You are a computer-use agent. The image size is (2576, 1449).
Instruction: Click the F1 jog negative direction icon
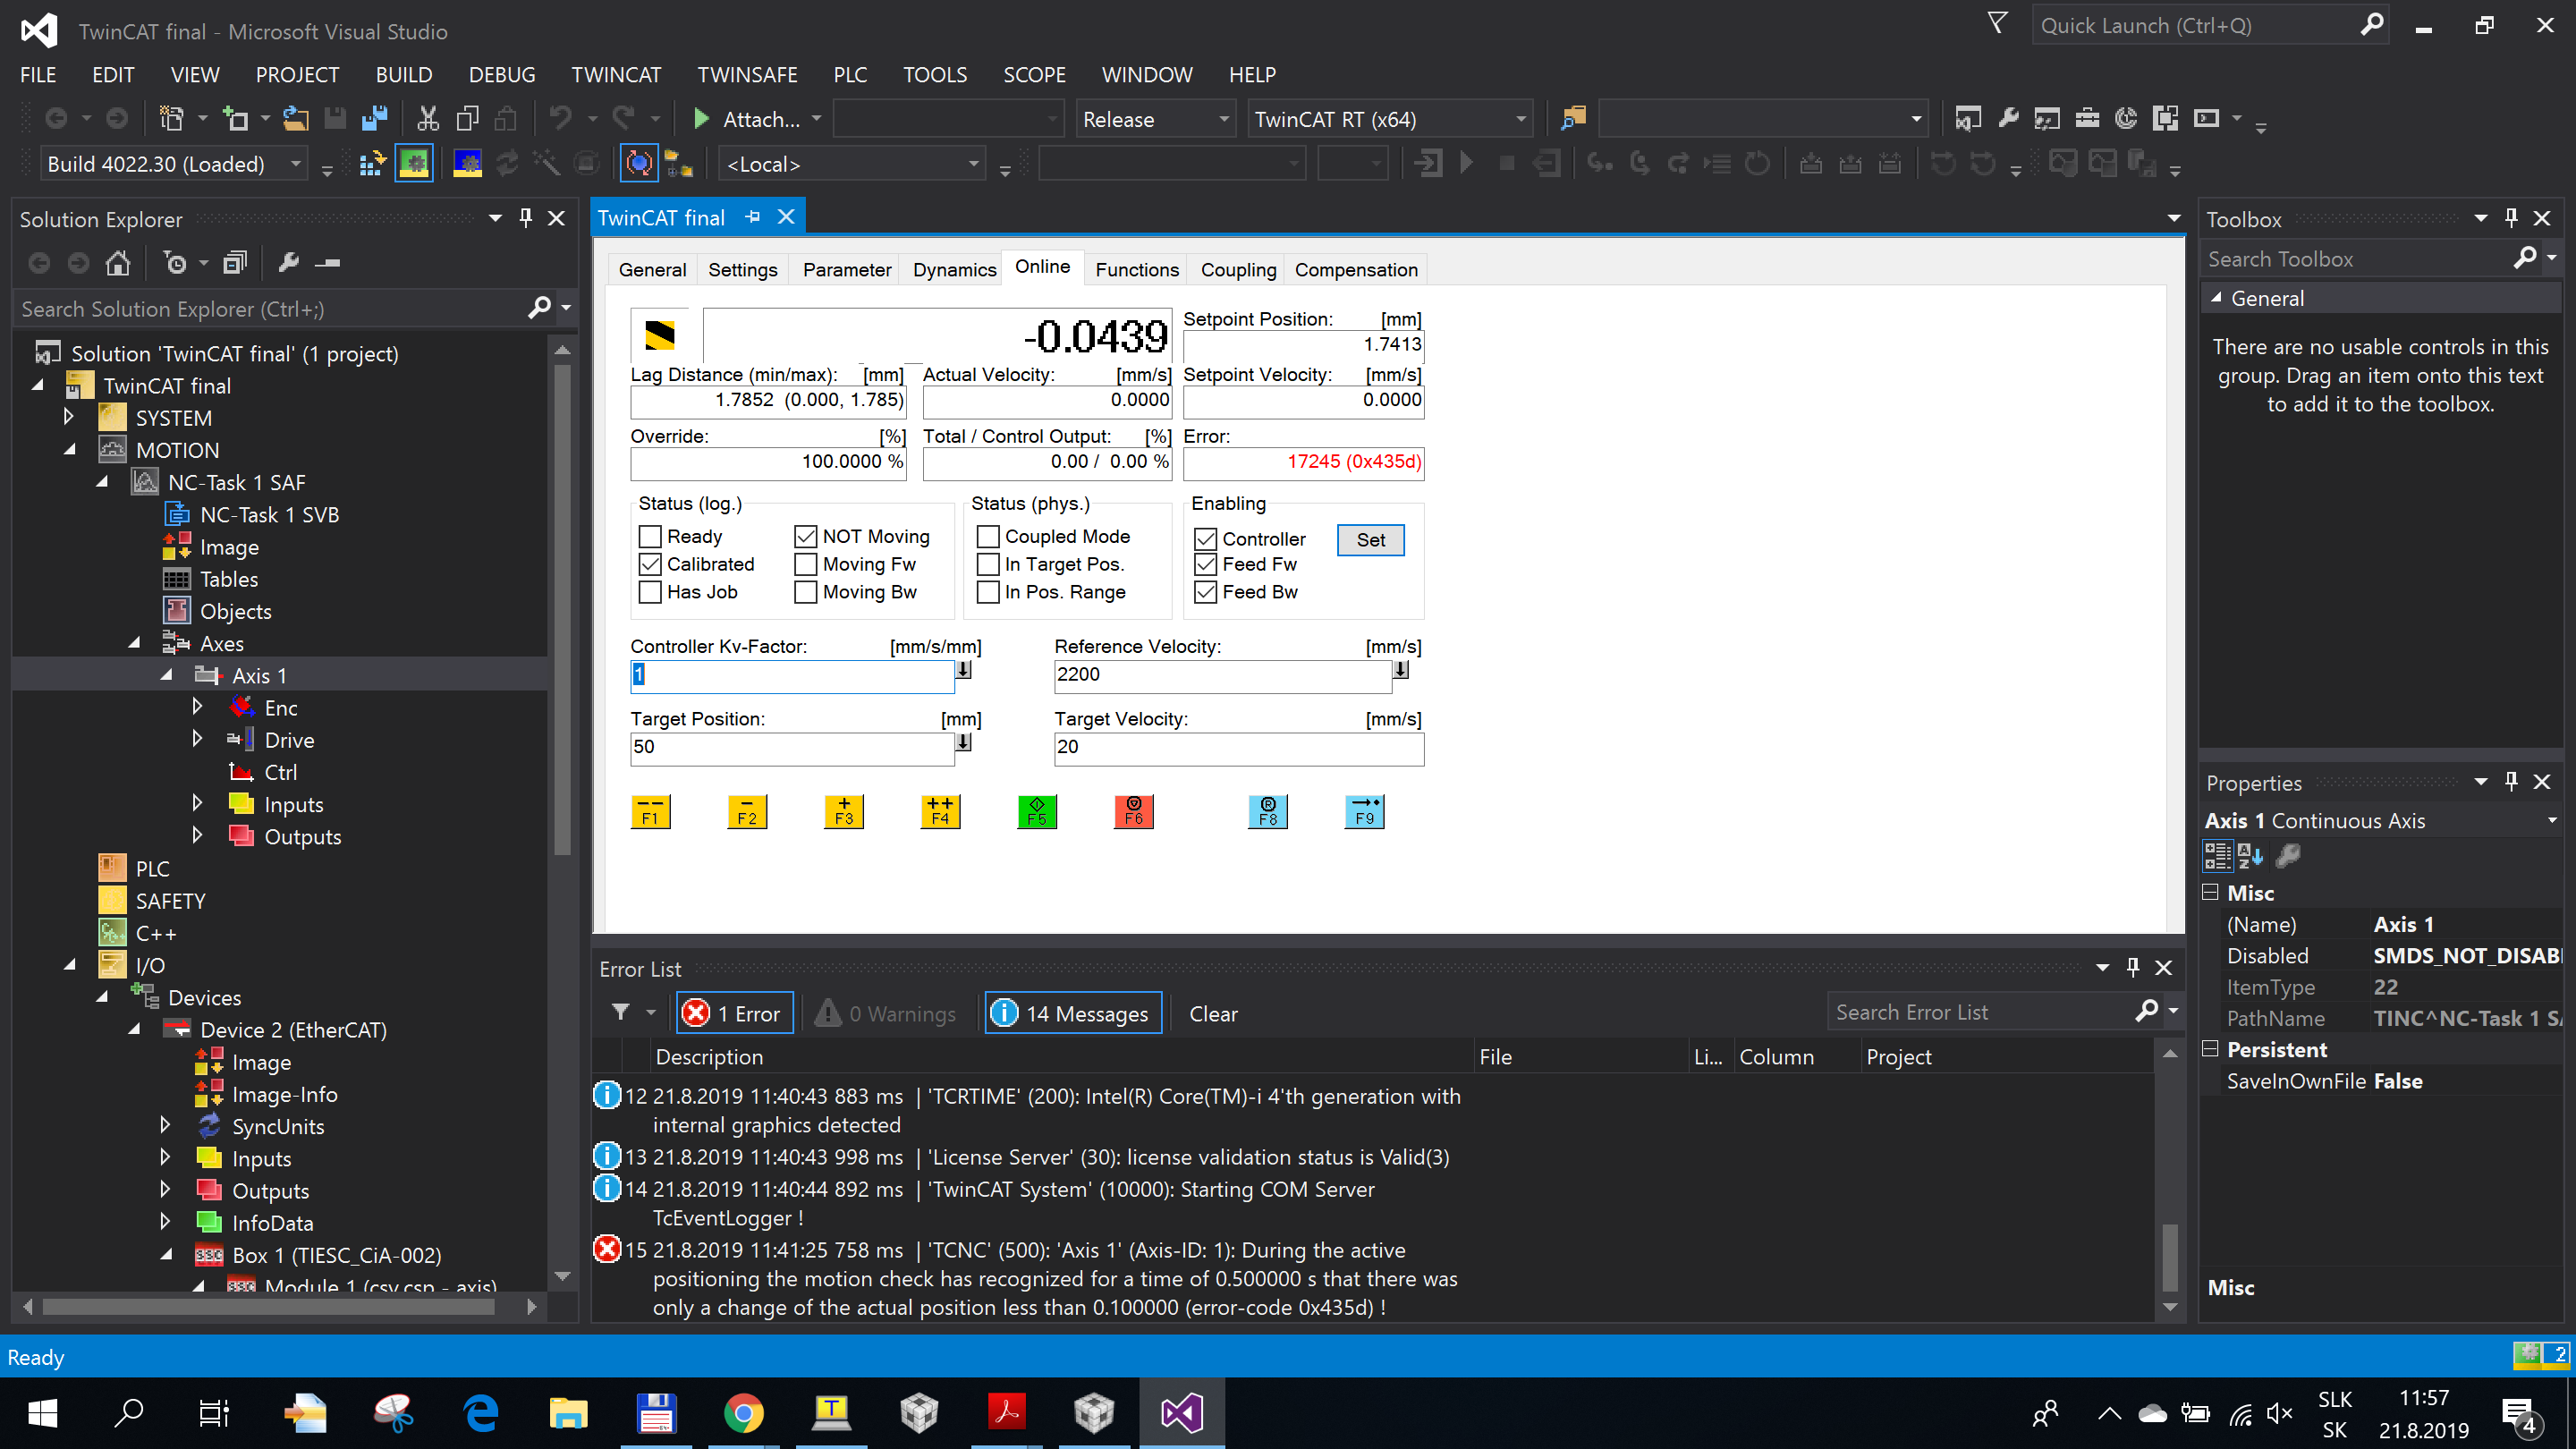pyautogui.click(x=651, y=810)
